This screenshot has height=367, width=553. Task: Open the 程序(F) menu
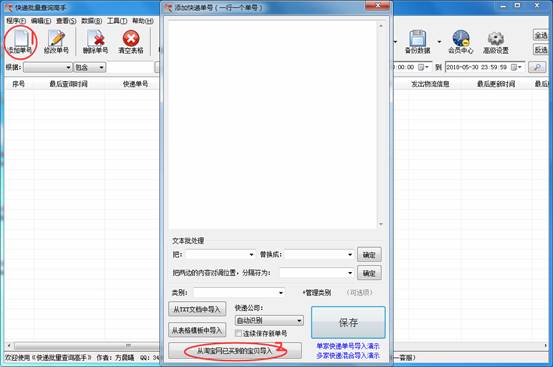(16, 21)
